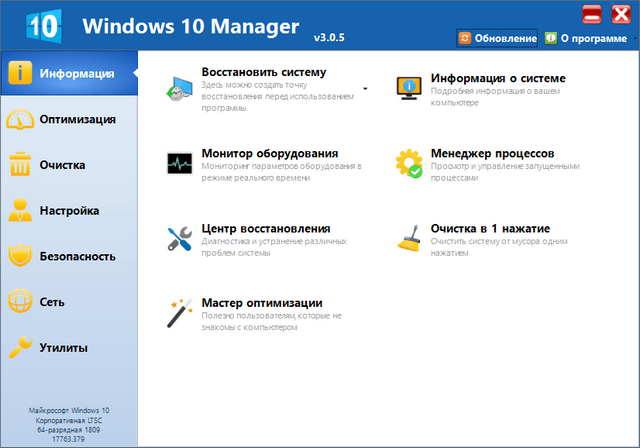Click the Мастер оптимизации magic wand icon

coord(180,313)
